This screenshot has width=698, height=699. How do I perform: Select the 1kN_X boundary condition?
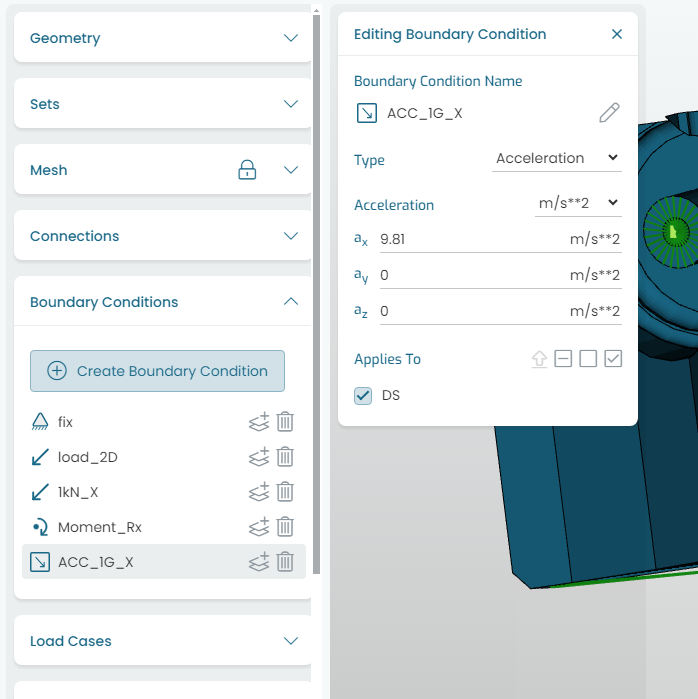[78, 492]
